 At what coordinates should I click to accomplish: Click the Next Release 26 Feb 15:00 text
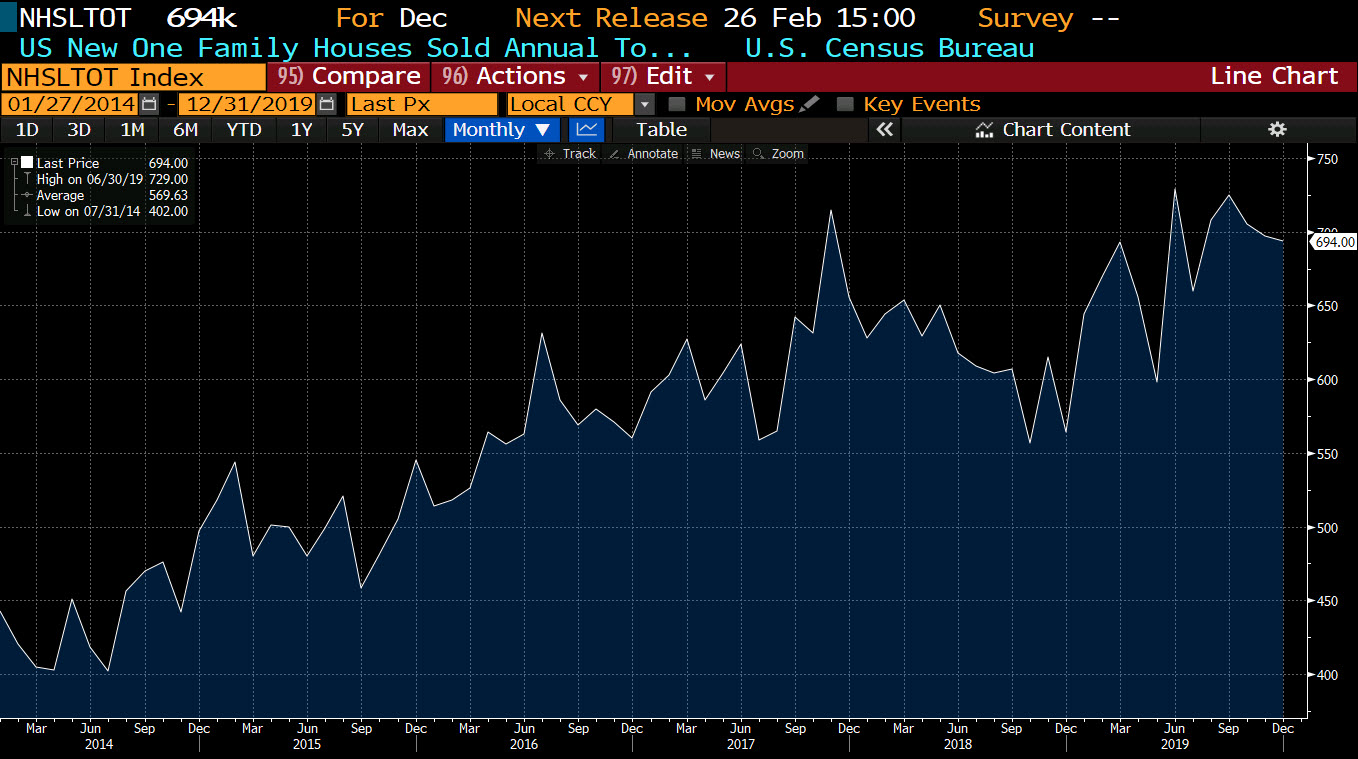click(x=715, y=18)
